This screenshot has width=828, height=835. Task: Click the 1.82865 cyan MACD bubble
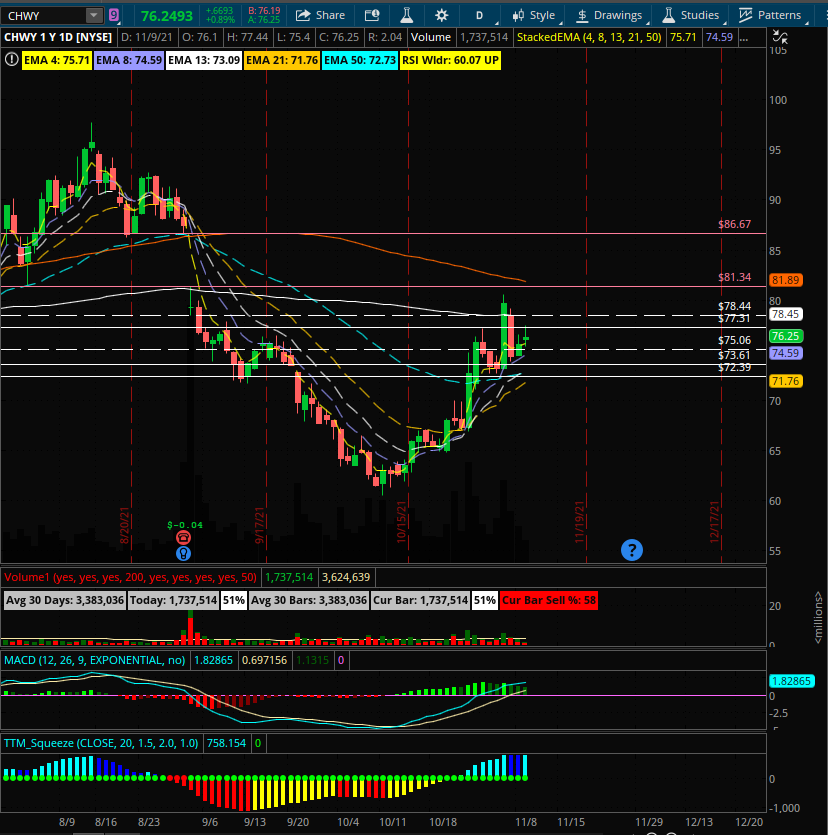click(791, 681)
